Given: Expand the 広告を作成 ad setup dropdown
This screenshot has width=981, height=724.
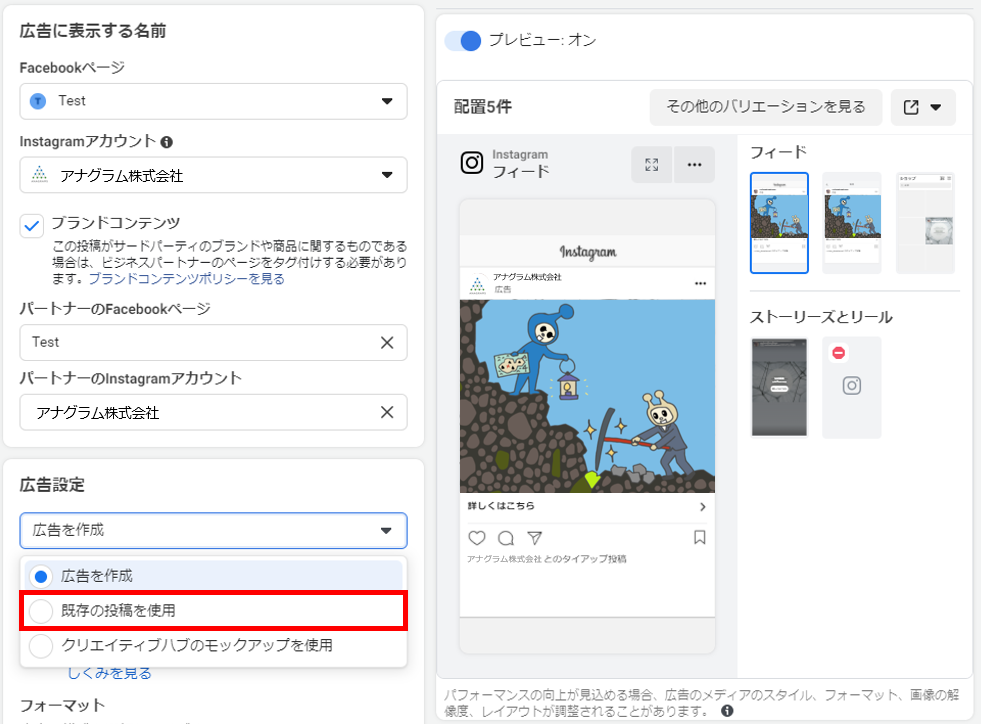Looking at the screenshot, I should point(213,530).
